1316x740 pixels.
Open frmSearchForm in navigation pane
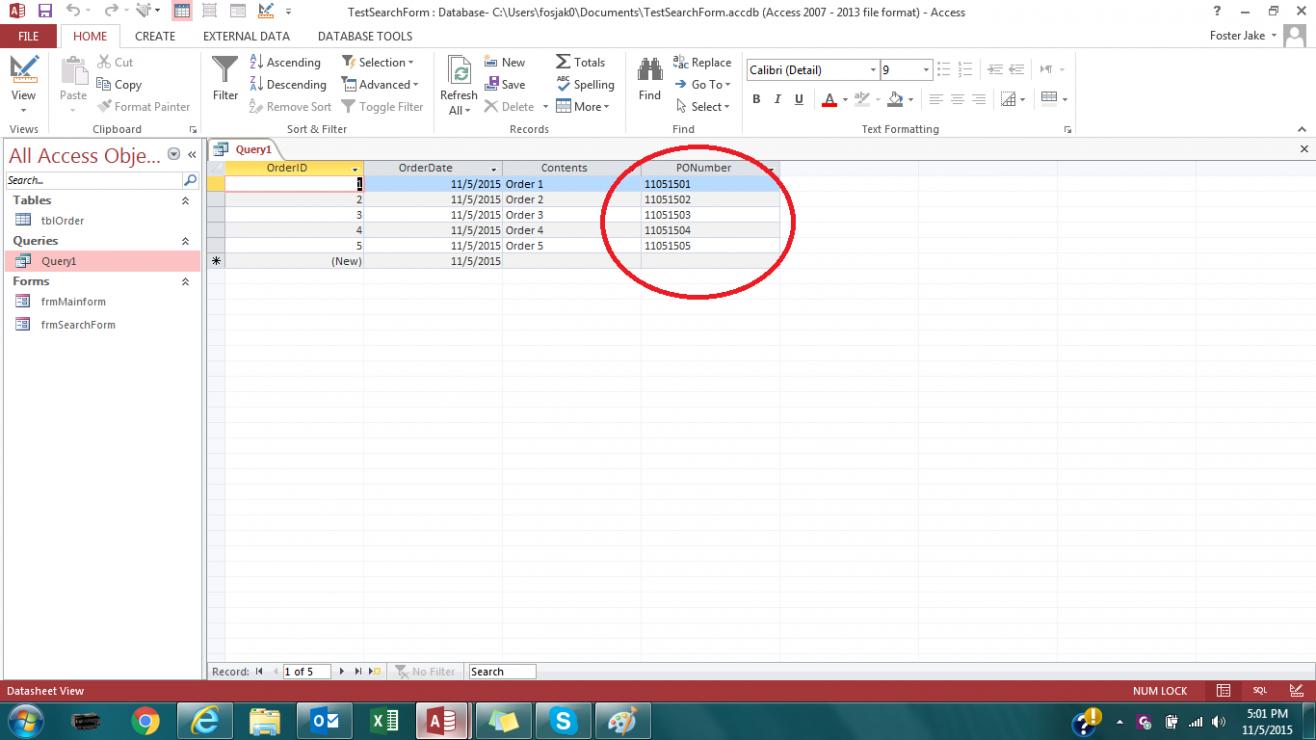coord(77,325)
